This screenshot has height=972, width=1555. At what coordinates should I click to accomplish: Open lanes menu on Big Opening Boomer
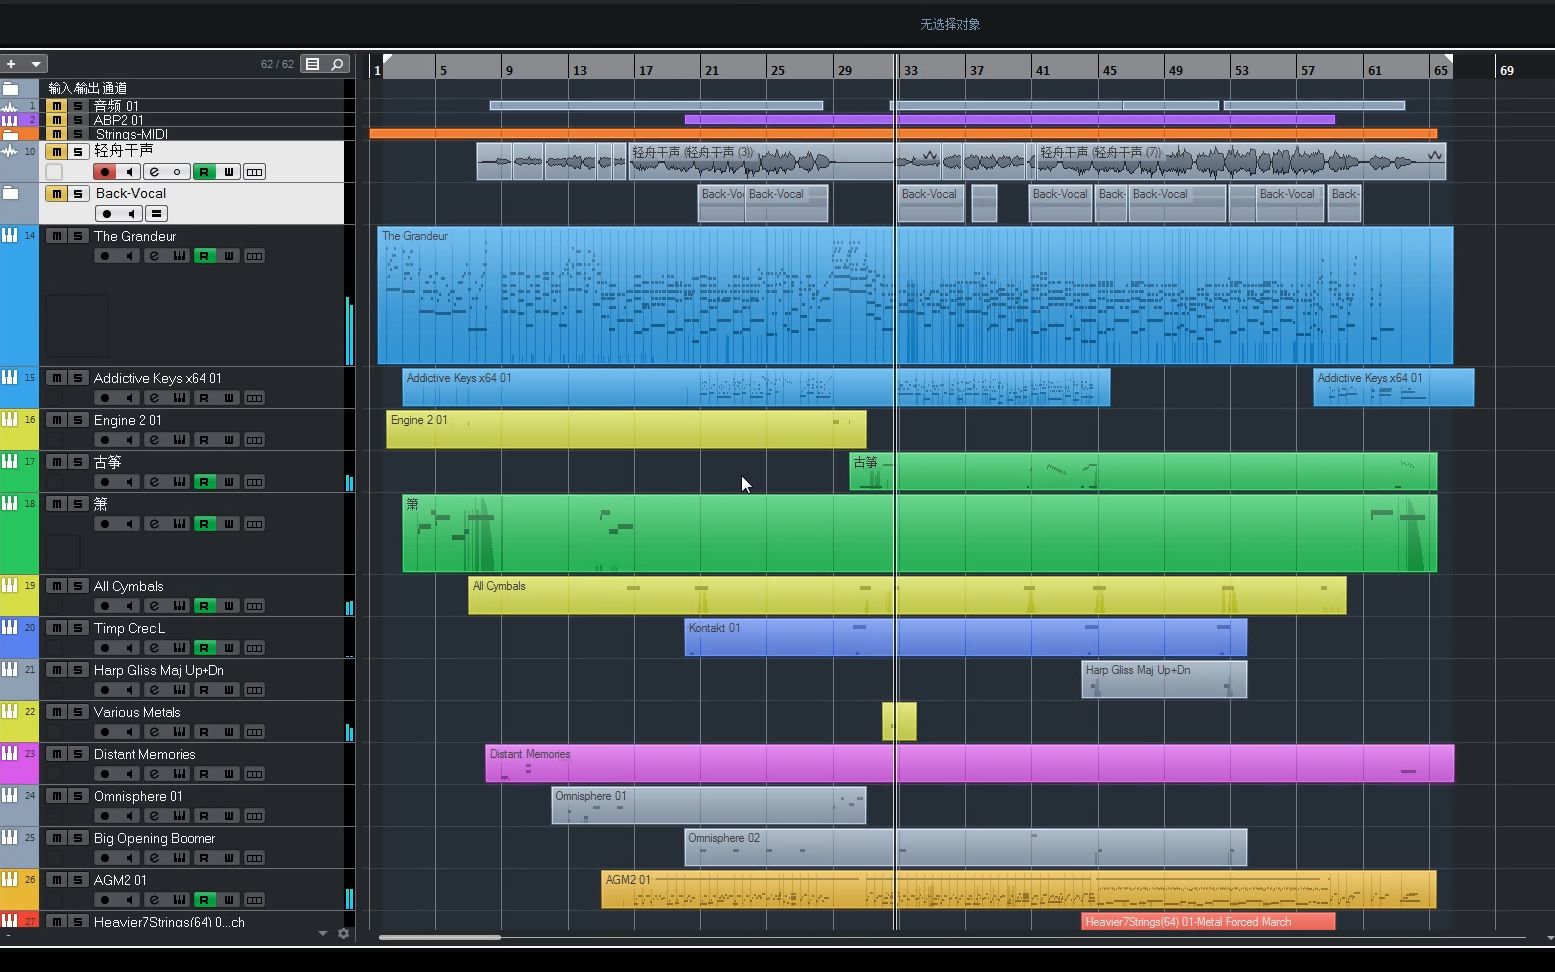point(254,858)
